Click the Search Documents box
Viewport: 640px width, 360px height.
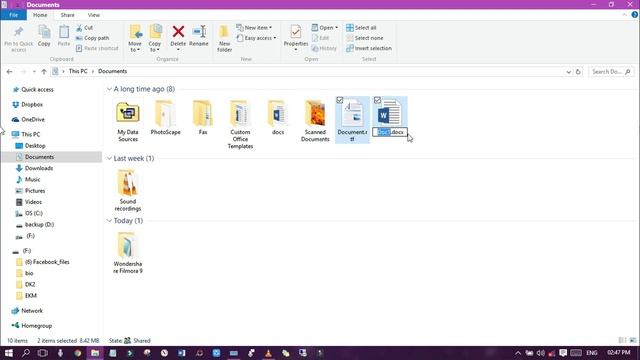pos(611,71)
